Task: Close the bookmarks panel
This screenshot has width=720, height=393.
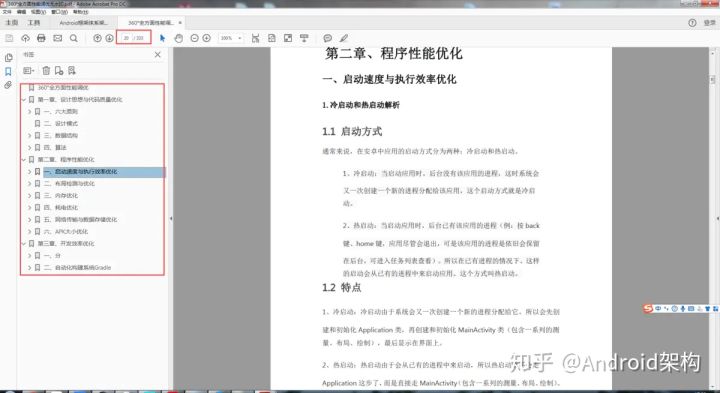Action: point(158,55)
